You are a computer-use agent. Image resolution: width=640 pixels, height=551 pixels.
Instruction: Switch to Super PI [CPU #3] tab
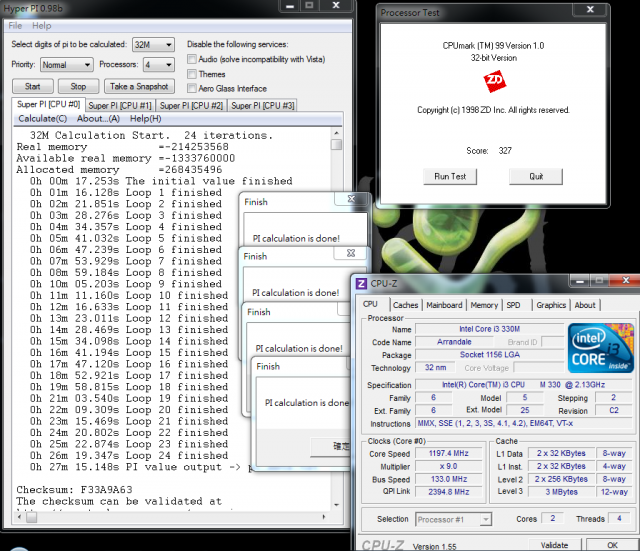click(262, 106)
